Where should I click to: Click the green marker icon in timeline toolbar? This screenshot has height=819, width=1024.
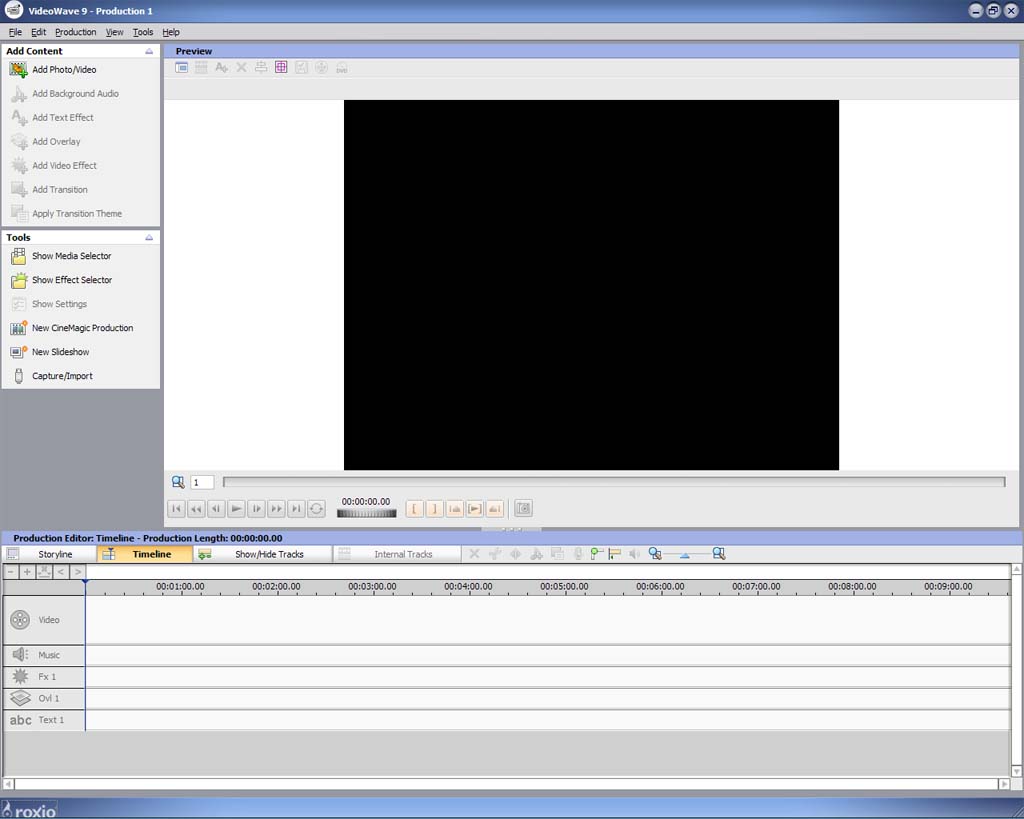pos(596,554)
